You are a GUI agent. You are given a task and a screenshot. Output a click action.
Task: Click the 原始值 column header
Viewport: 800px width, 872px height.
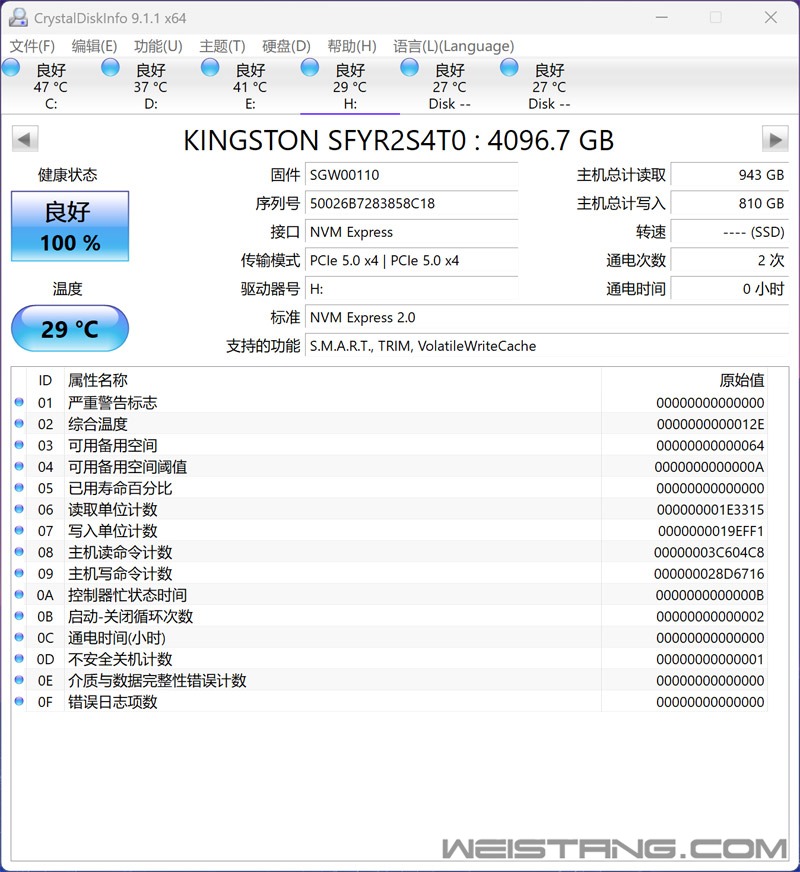pyautogui.click(x=742, y=380)
